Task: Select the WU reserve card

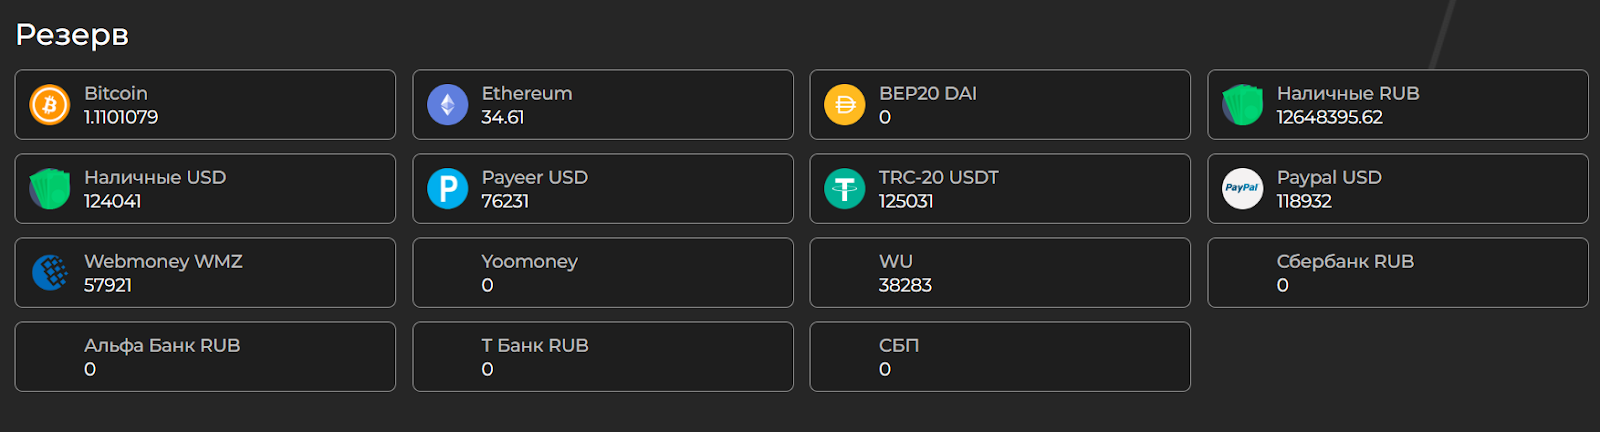Action: click(999, 273)
